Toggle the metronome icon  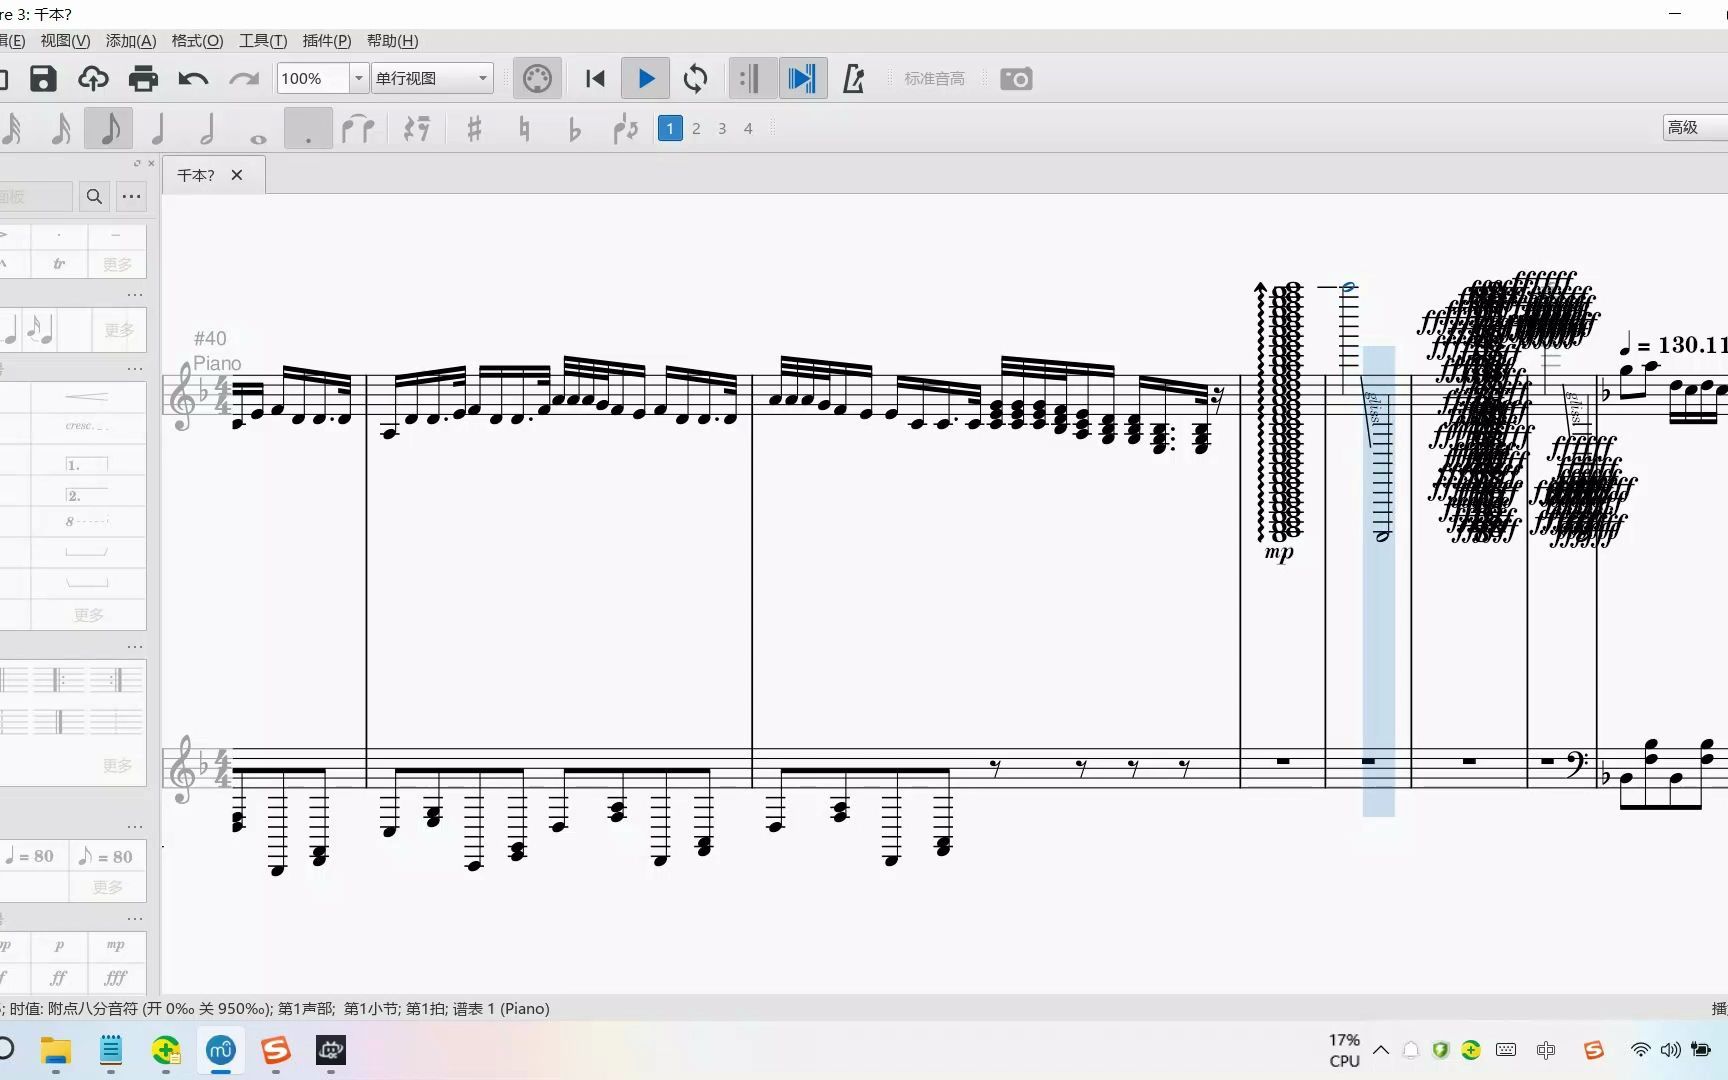[x=853, y=79]
